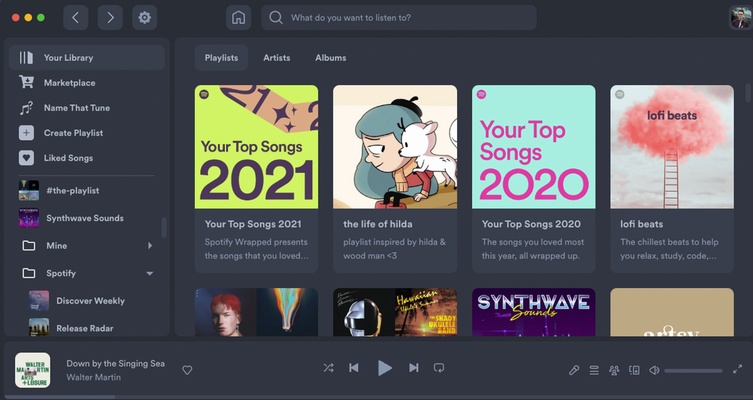Open the connect to device icon
Viewport: 753px width, 400px height.
[634, 370]
